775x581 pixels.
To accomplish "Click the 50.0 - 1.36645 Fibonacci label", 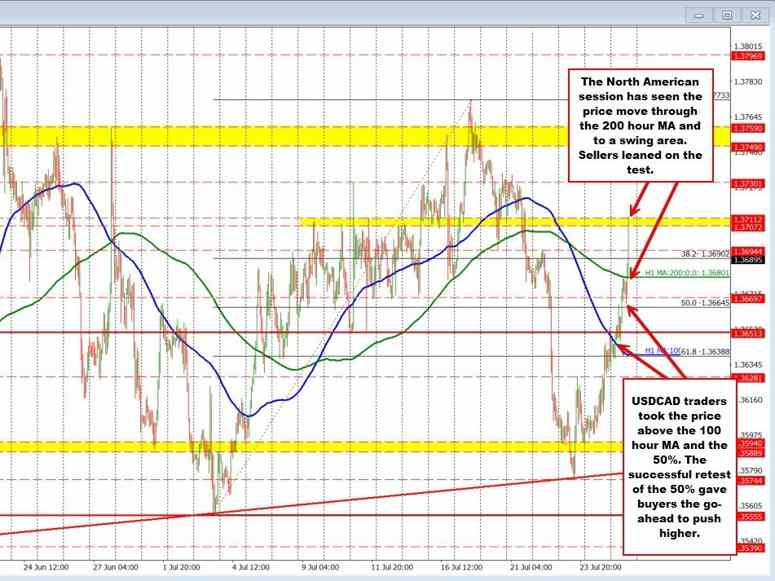I will click(x=705, y=302).
